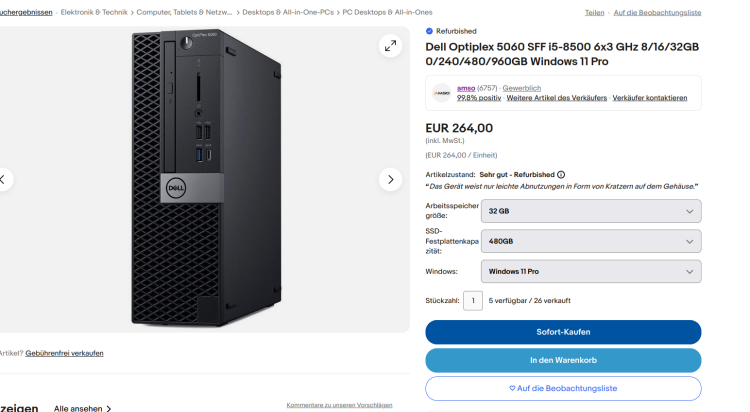Click Teilen link at top

click(x=595, y=12)
